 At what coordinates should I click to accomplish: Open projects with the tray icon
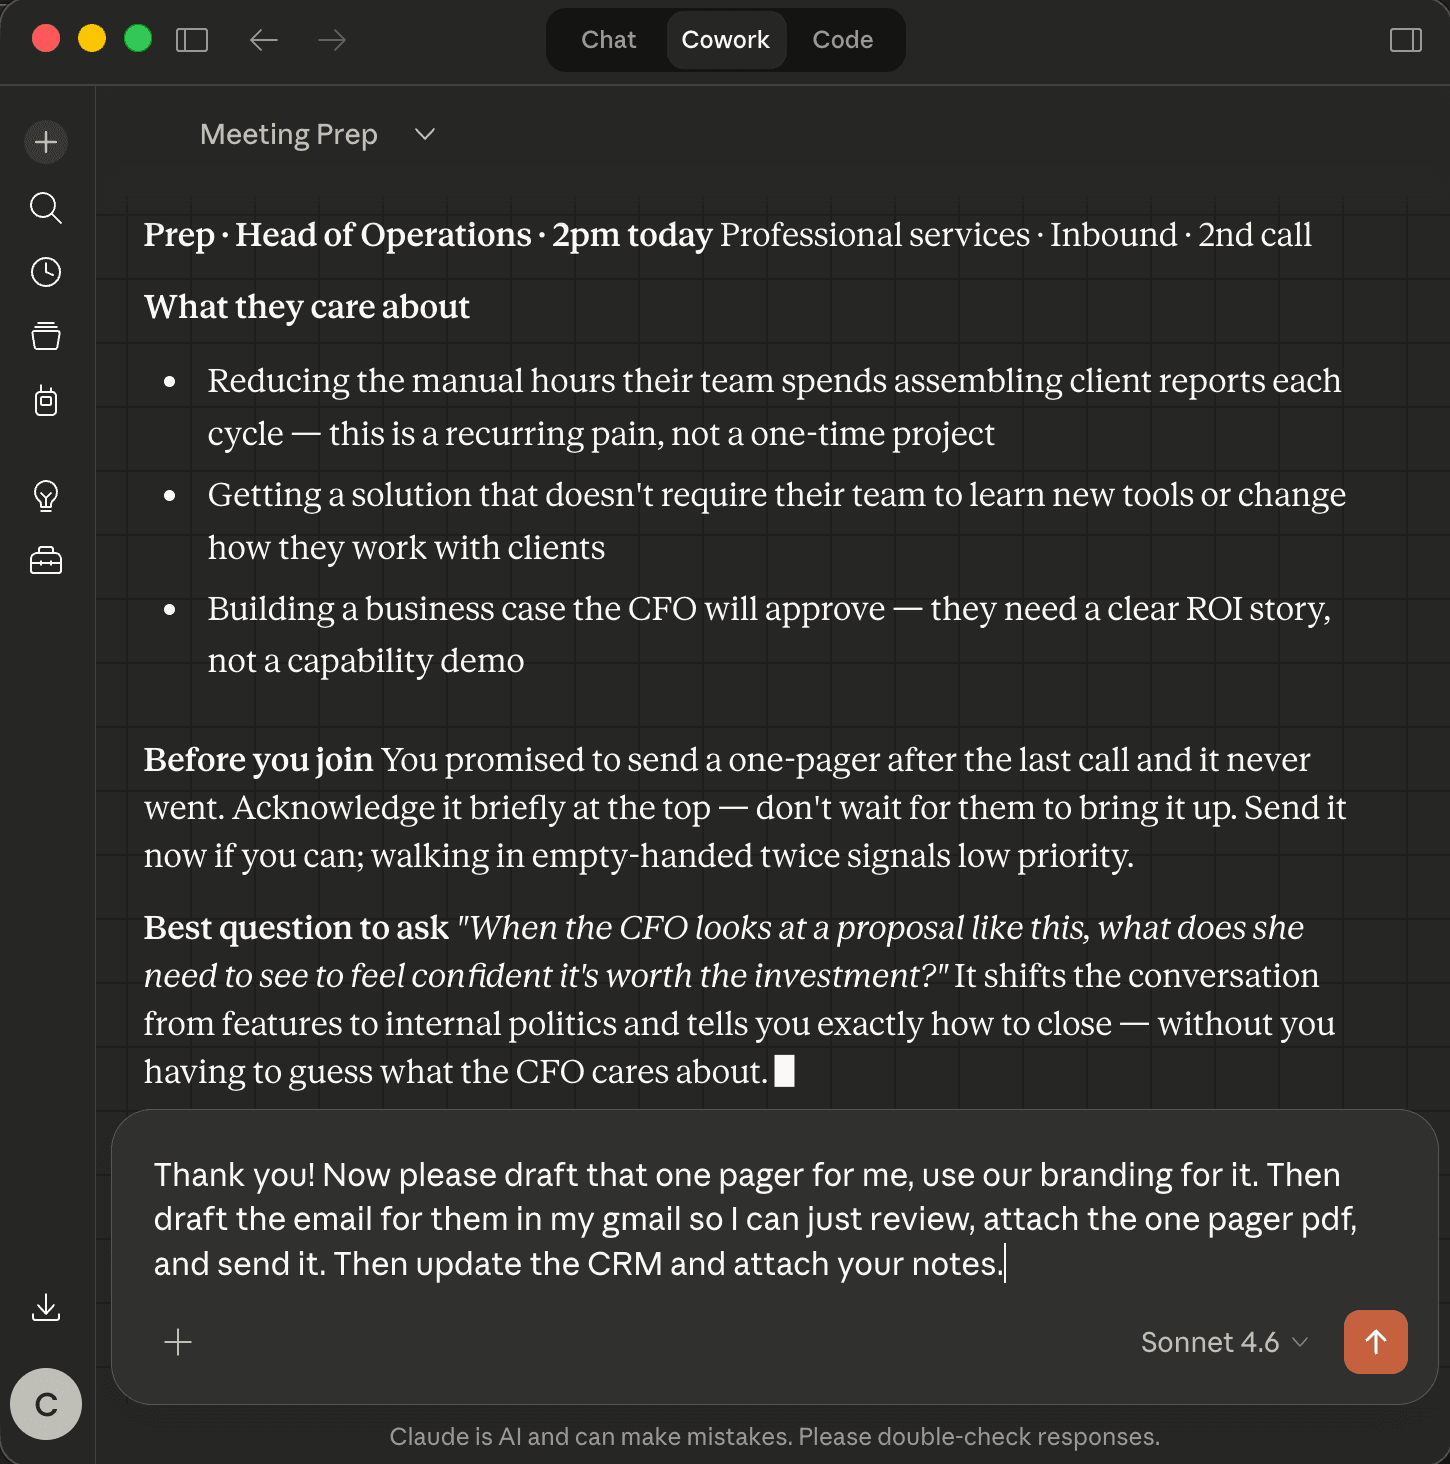46,335
